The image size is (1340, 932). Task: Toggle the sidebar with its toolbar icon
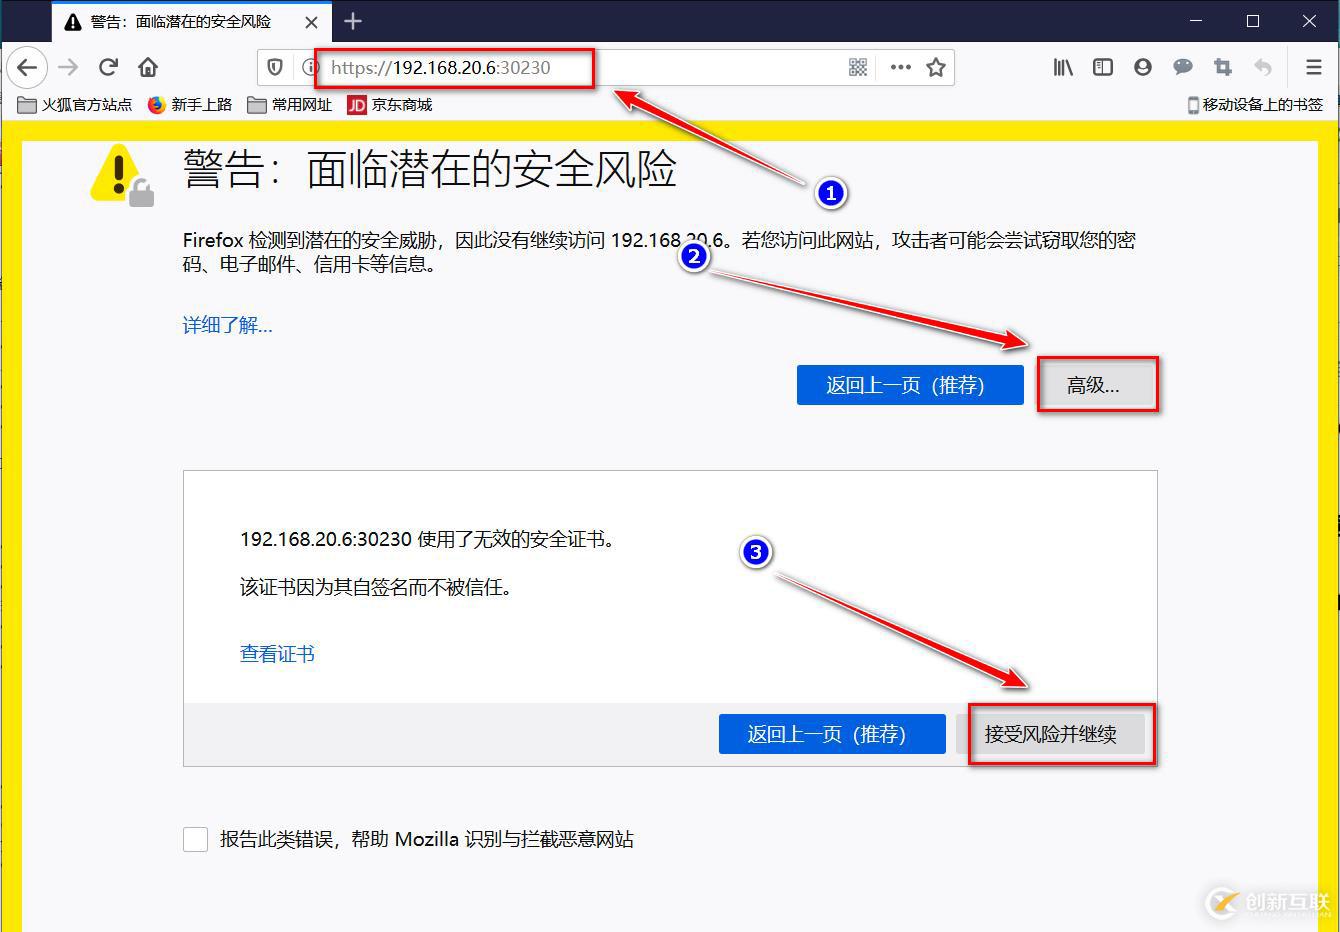pos(1103,67)
